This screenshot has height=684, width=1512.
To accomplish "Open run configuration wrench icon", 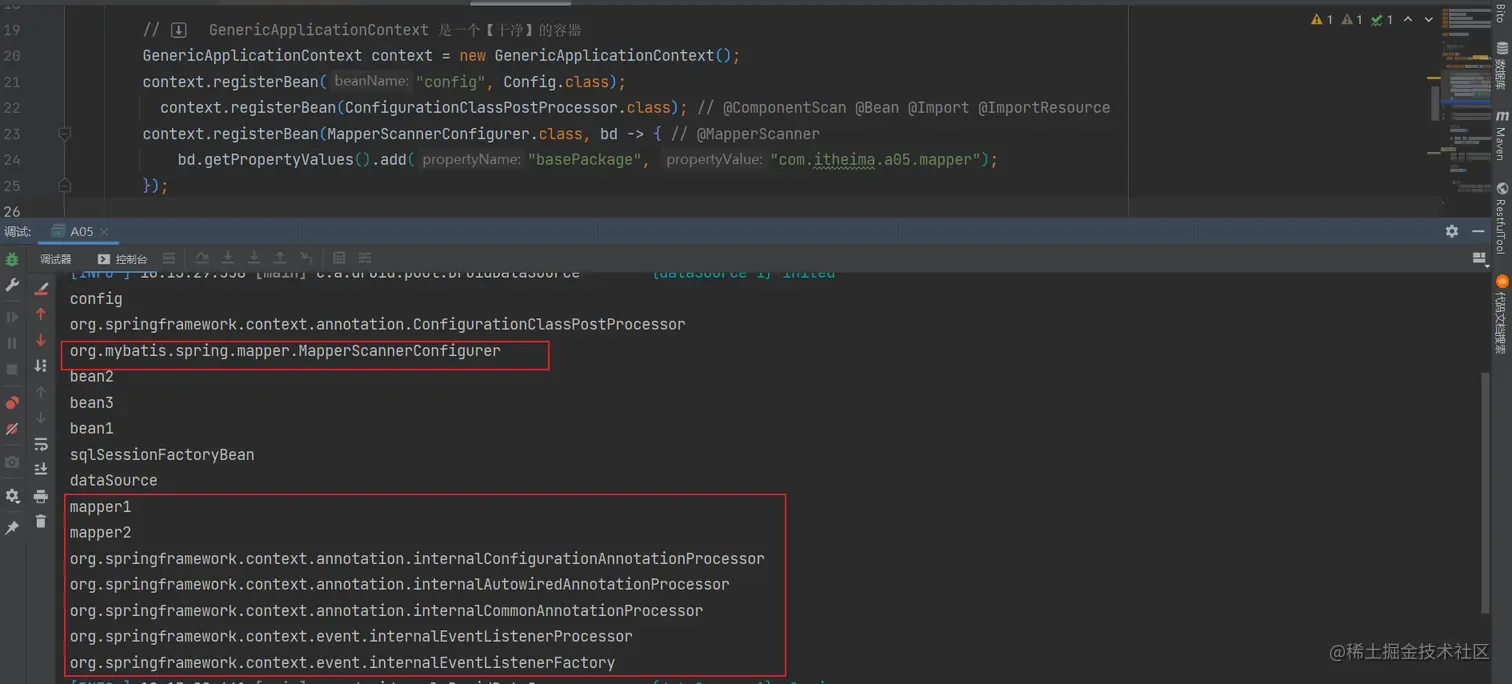I will [x=12, y=286].
